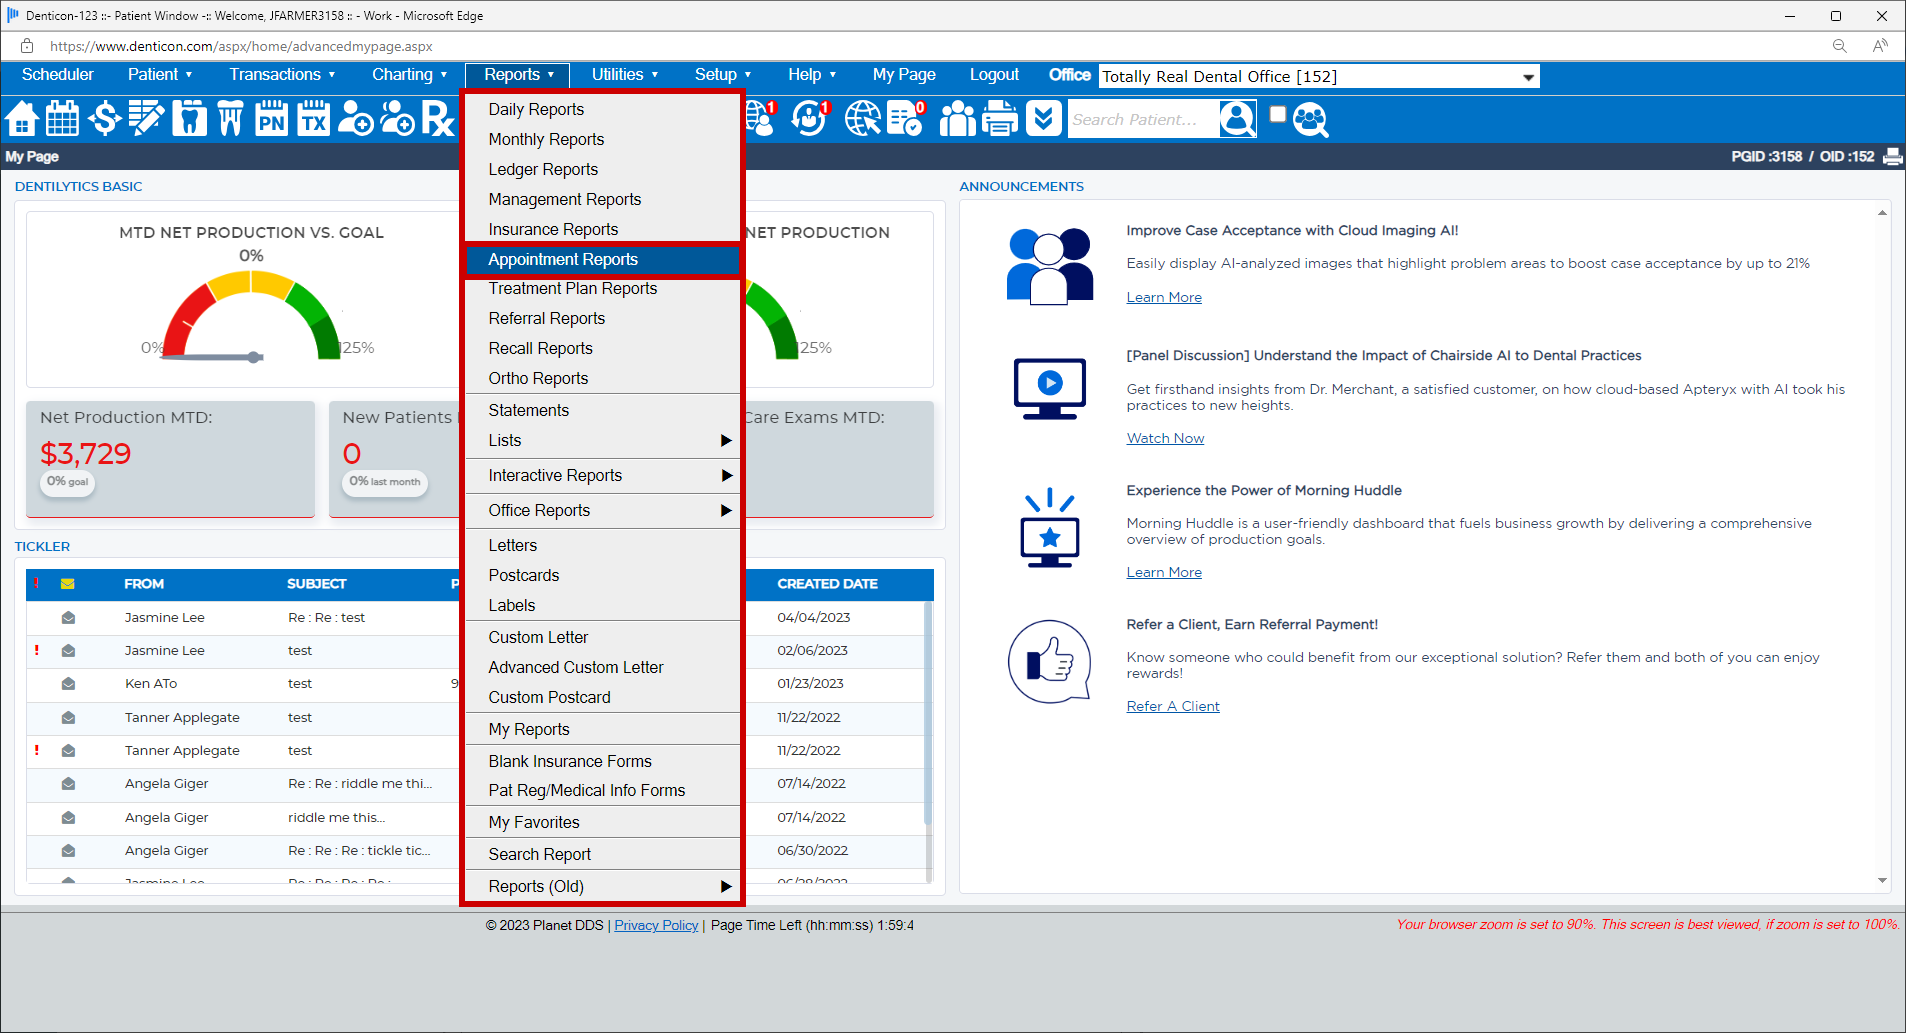Screen dimensions: 1906x1033
Task: Open the Scheduler calendar toolbar icon
Action: coord(62,119)
